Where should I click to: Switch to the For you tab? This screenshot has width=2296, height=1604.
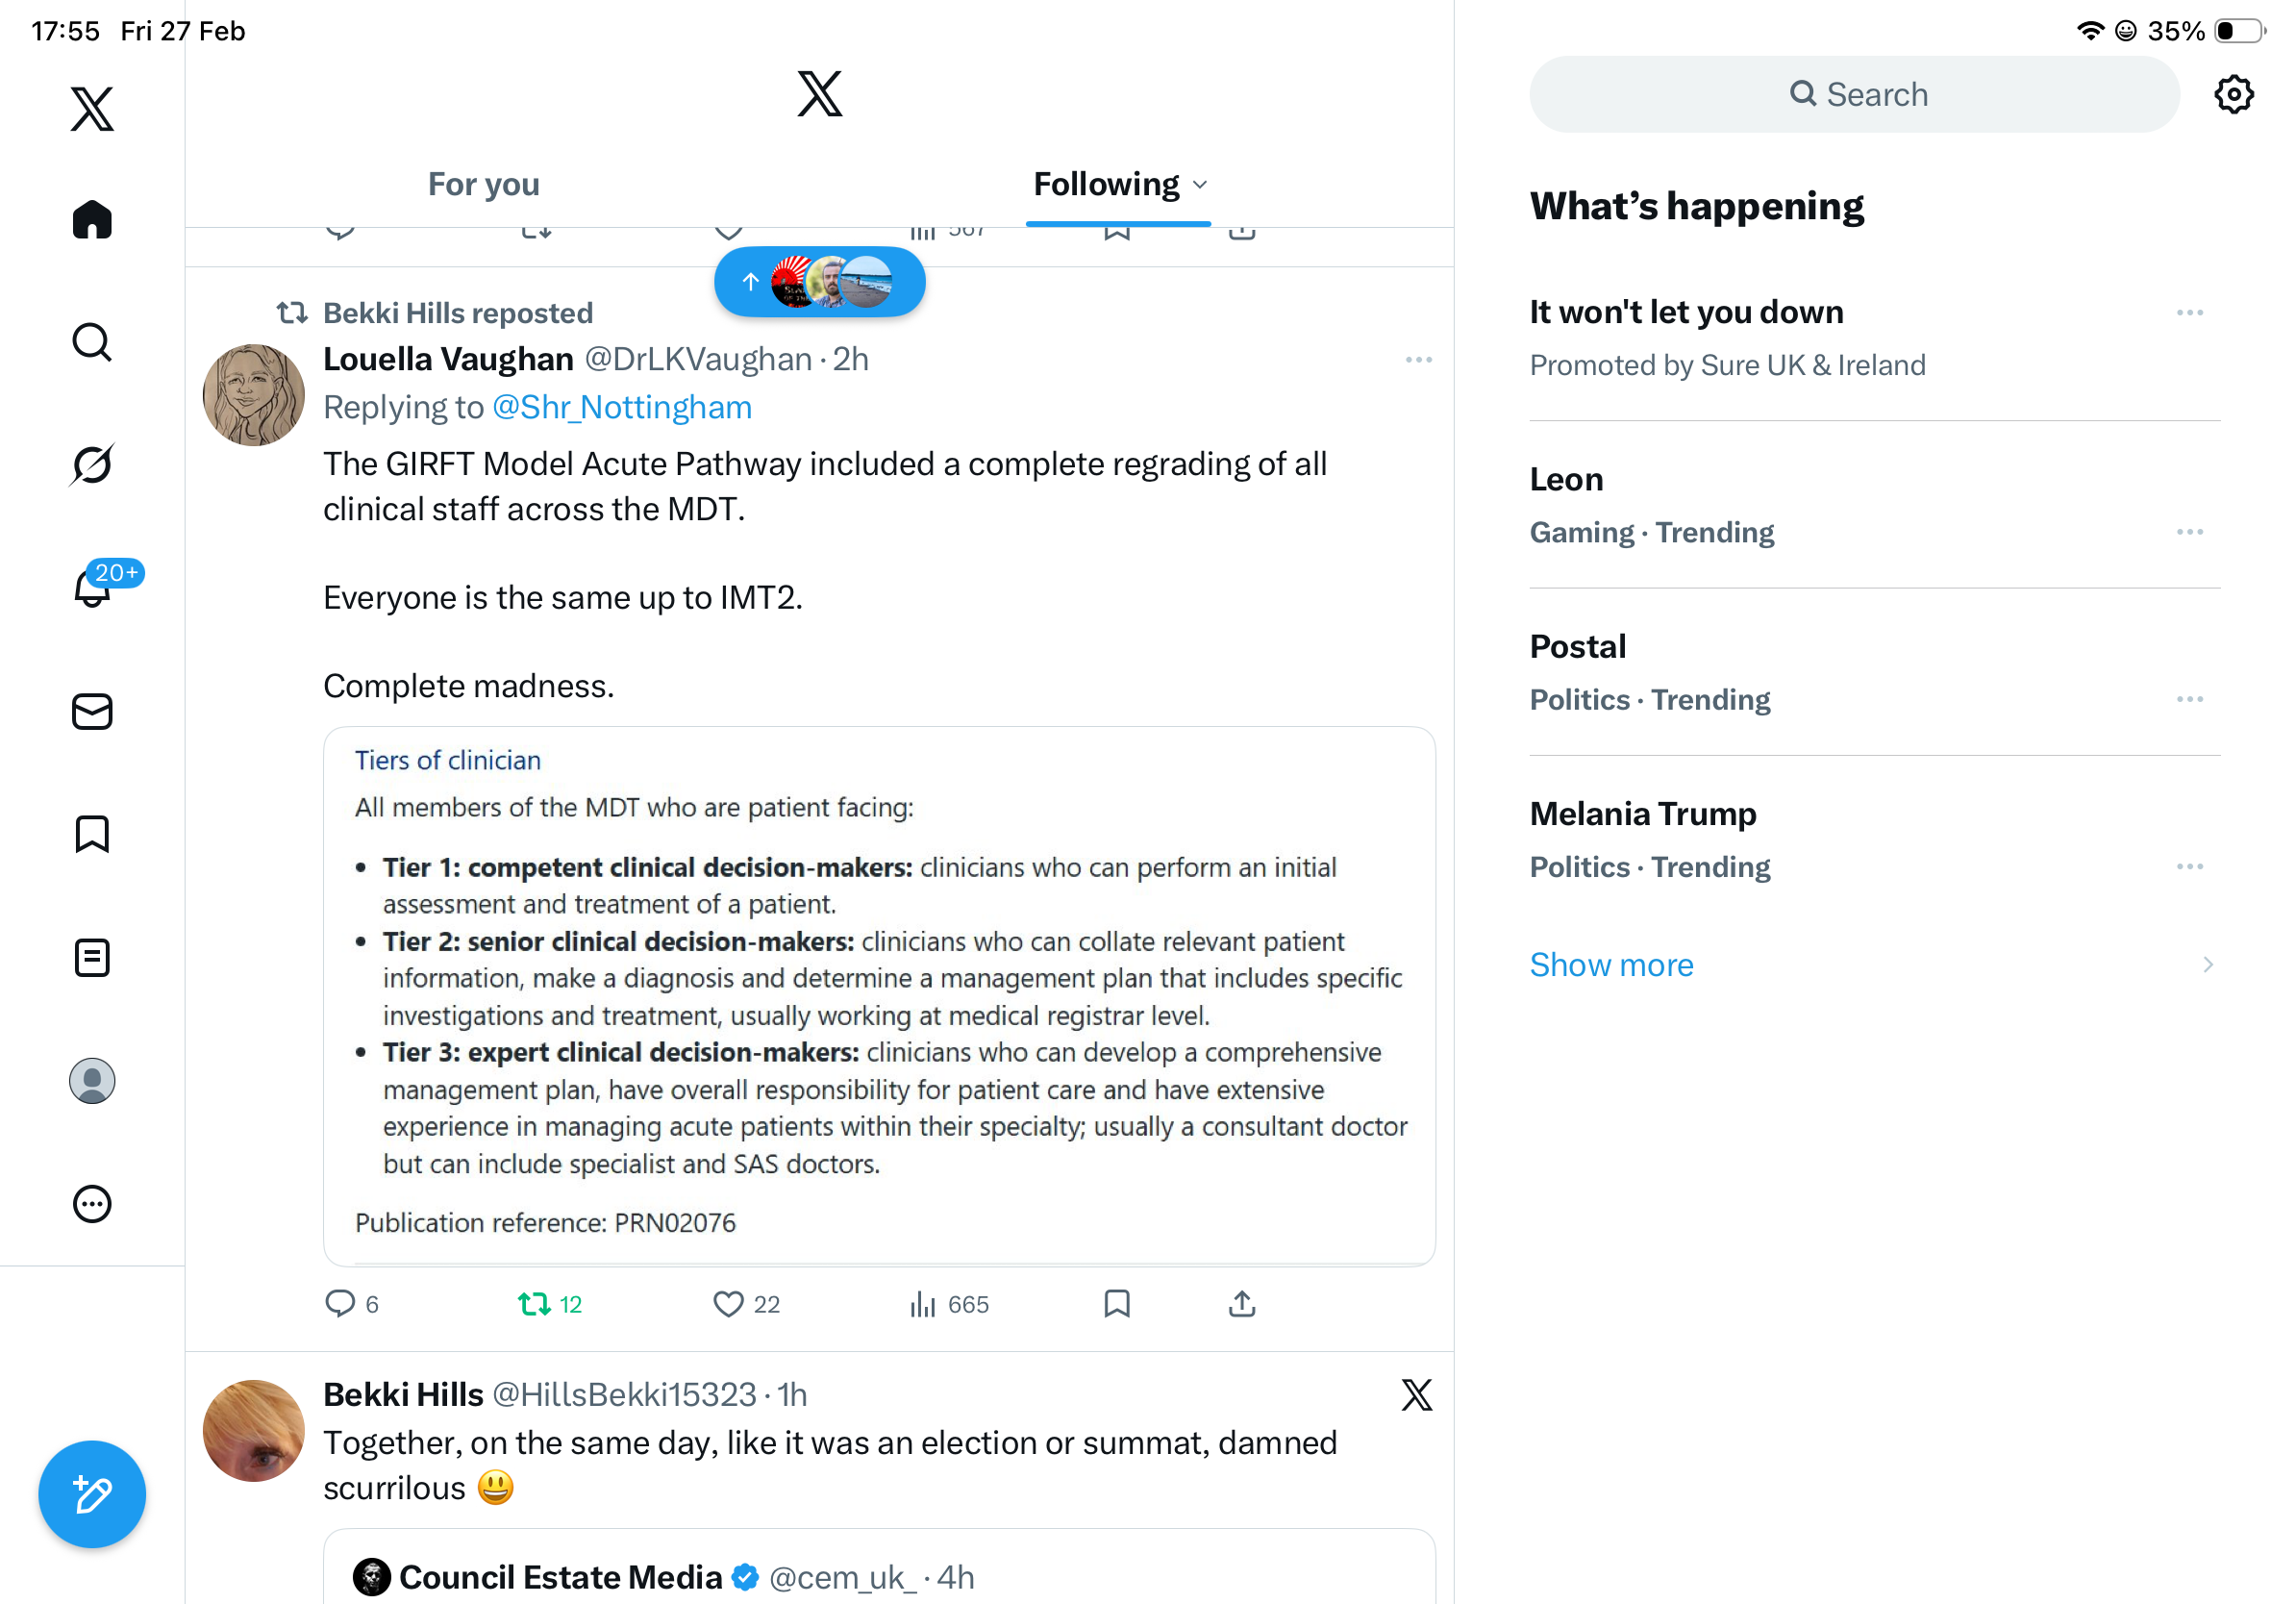(x=484, y=185)
